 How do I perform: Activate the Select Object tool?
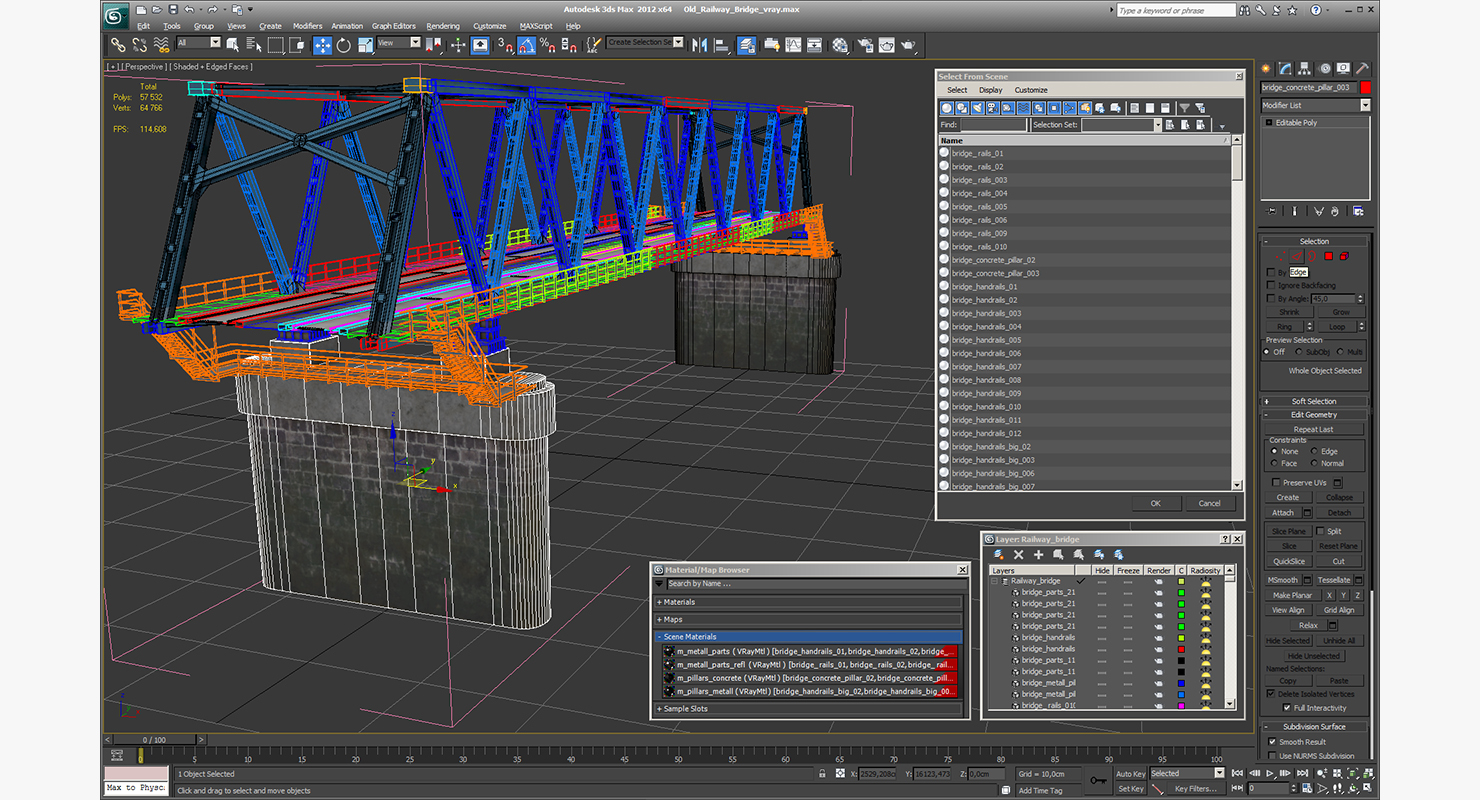(x=233, y=45)
